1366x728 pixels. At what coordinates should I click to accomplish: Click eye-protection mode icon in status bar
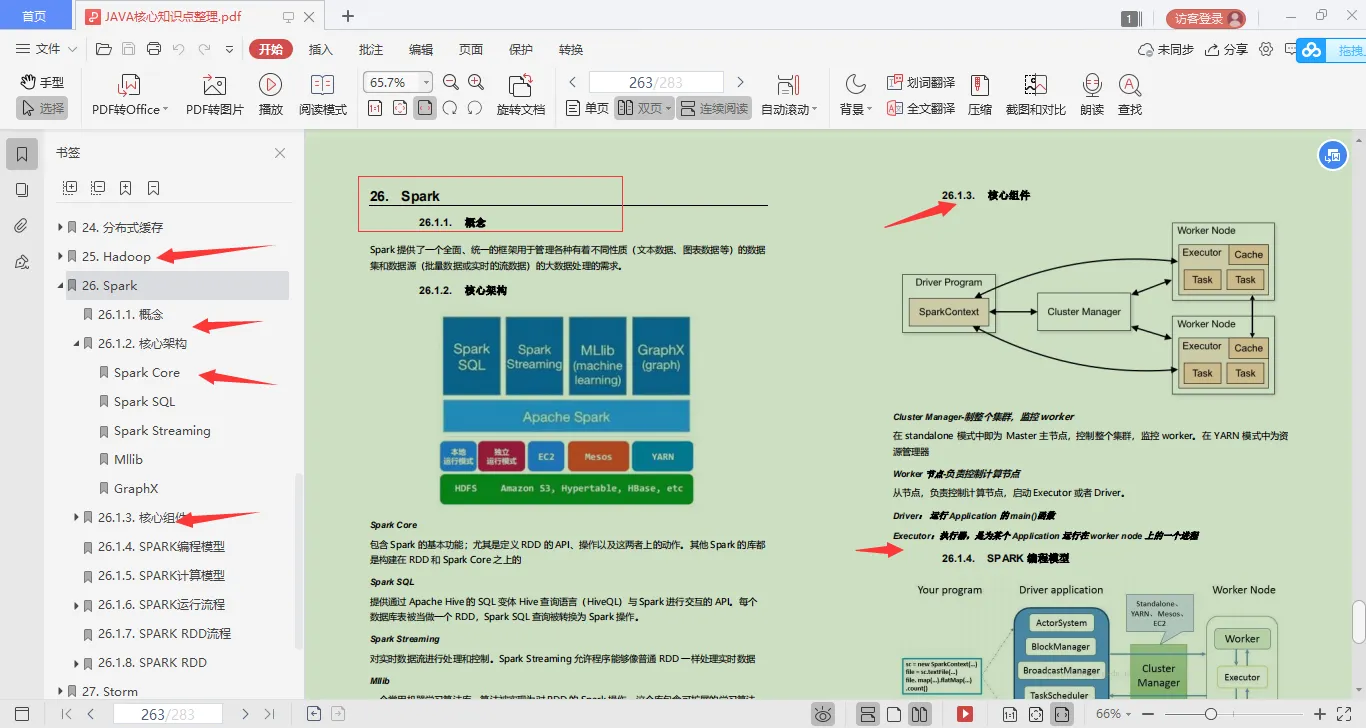[x=823, y=714]
